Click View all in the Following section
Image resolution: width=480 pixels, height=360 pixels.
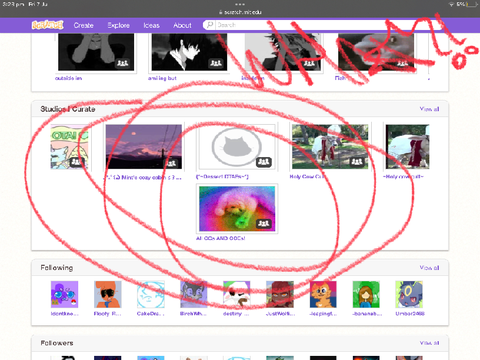[x=429, y=268]
